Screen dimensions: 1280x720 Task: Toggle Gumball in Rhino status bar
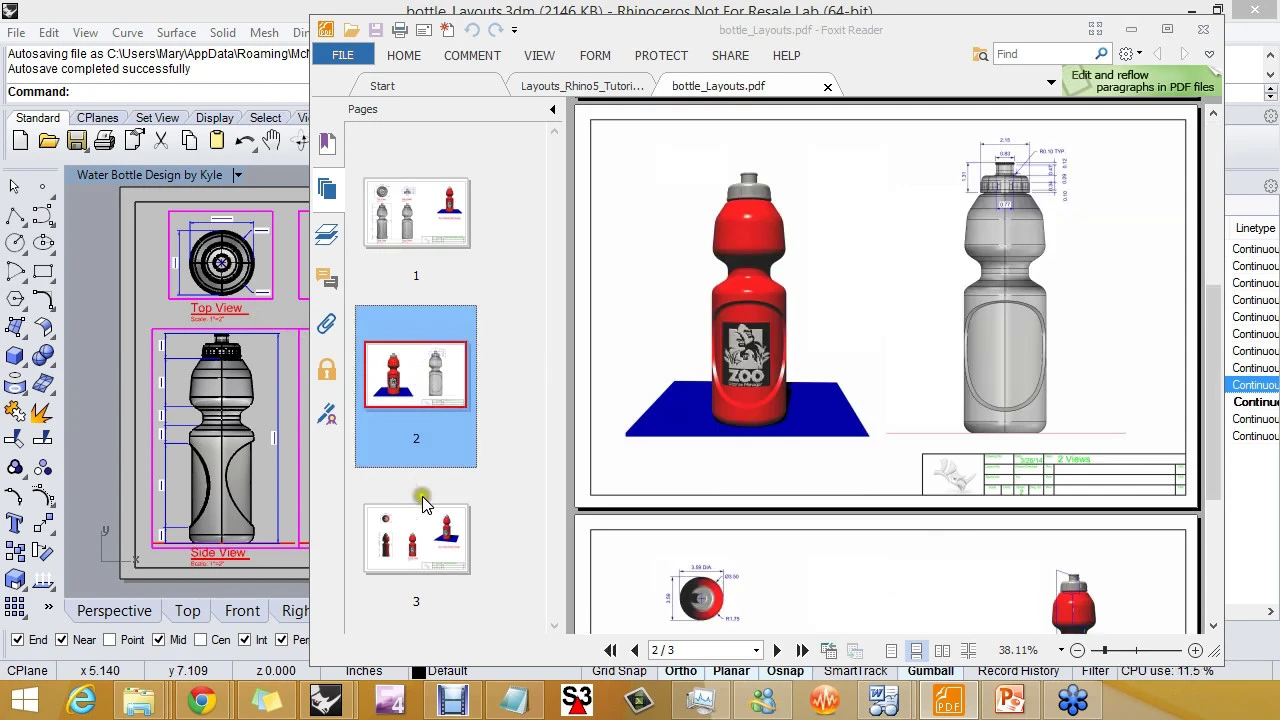(x=930, y=671)
